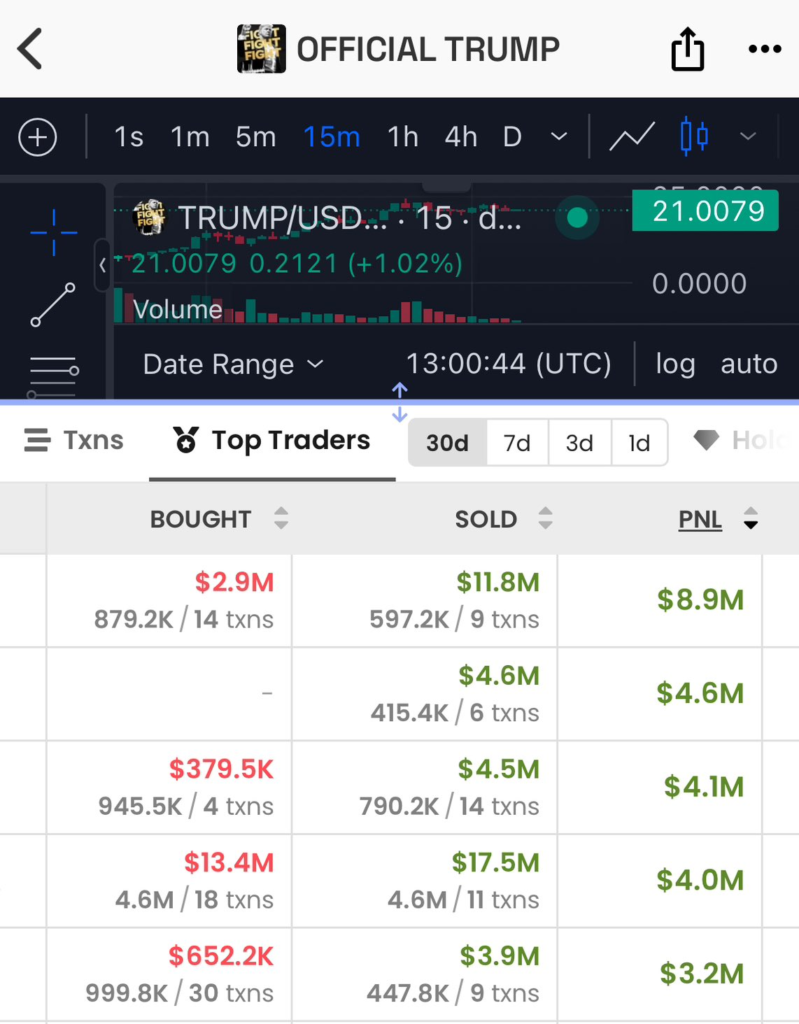Select the 1m chart interval
This screenshot has width=799, height=1024.
point(189,137)
